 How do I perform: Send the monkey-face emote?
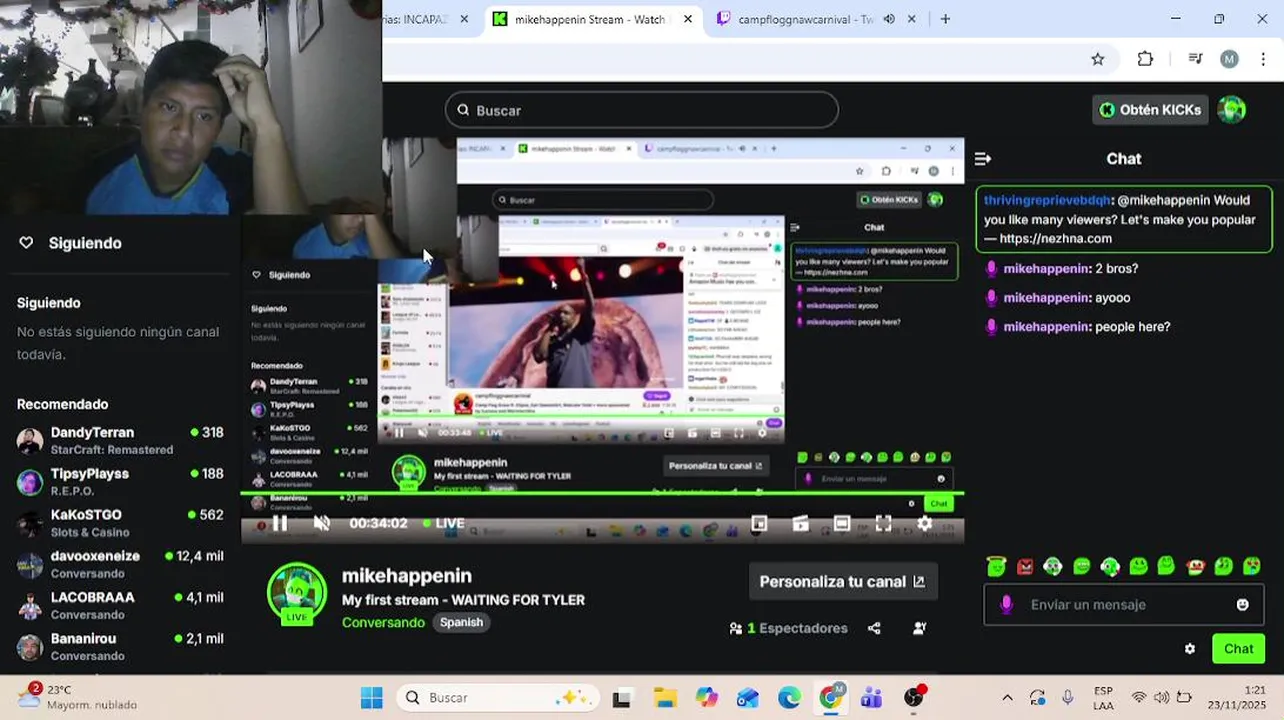(x=1195, y=567)
